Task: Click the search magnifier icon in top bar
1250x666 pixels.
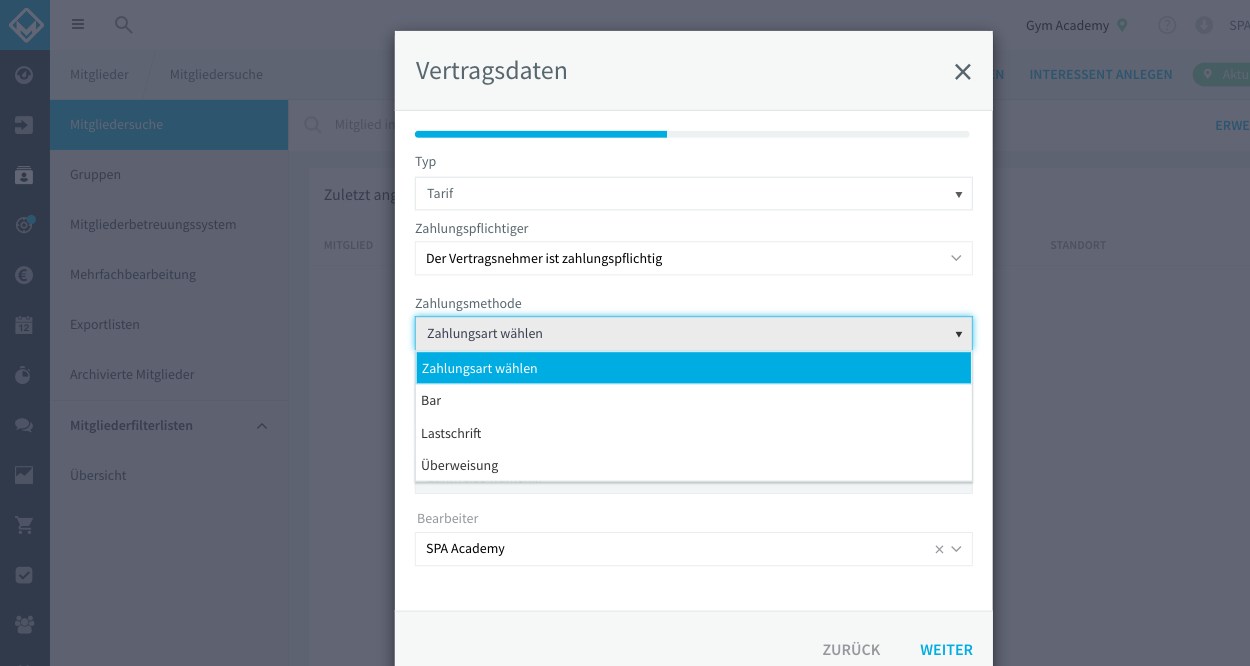Action: pyautogui.click(x=123, y=25)
